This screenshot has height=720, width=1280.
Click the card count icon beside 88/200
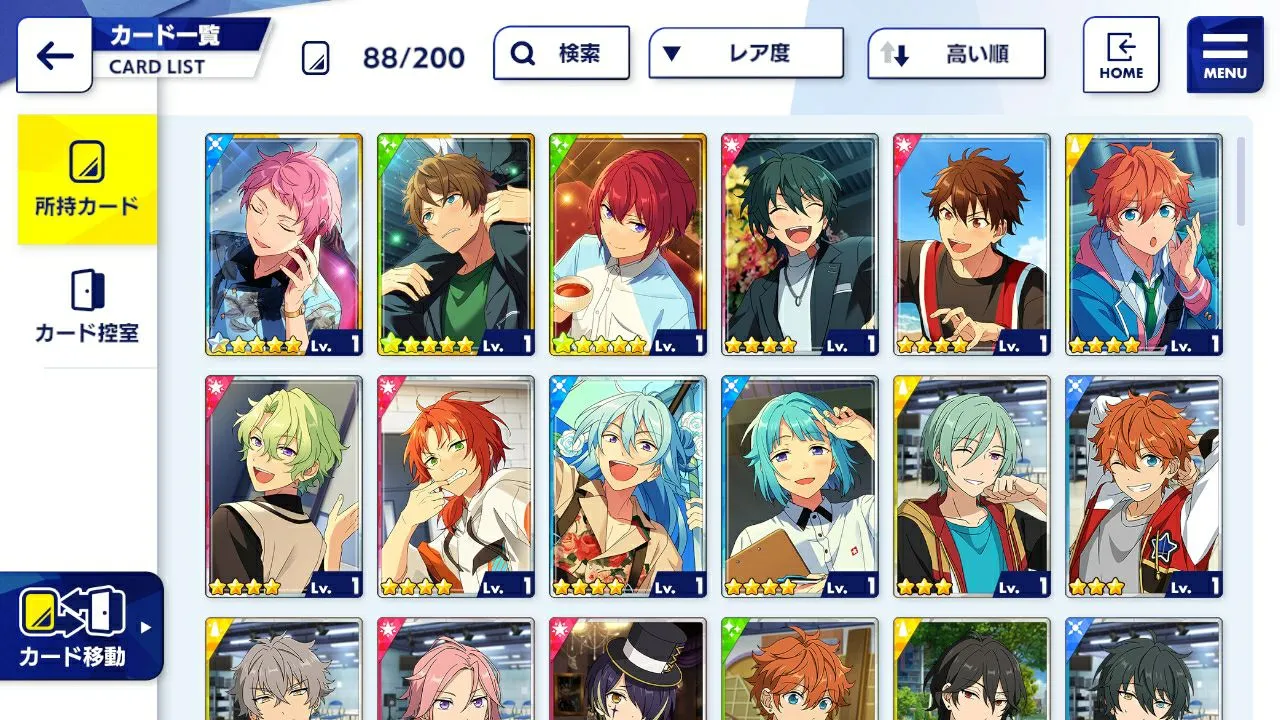[316, 58]
